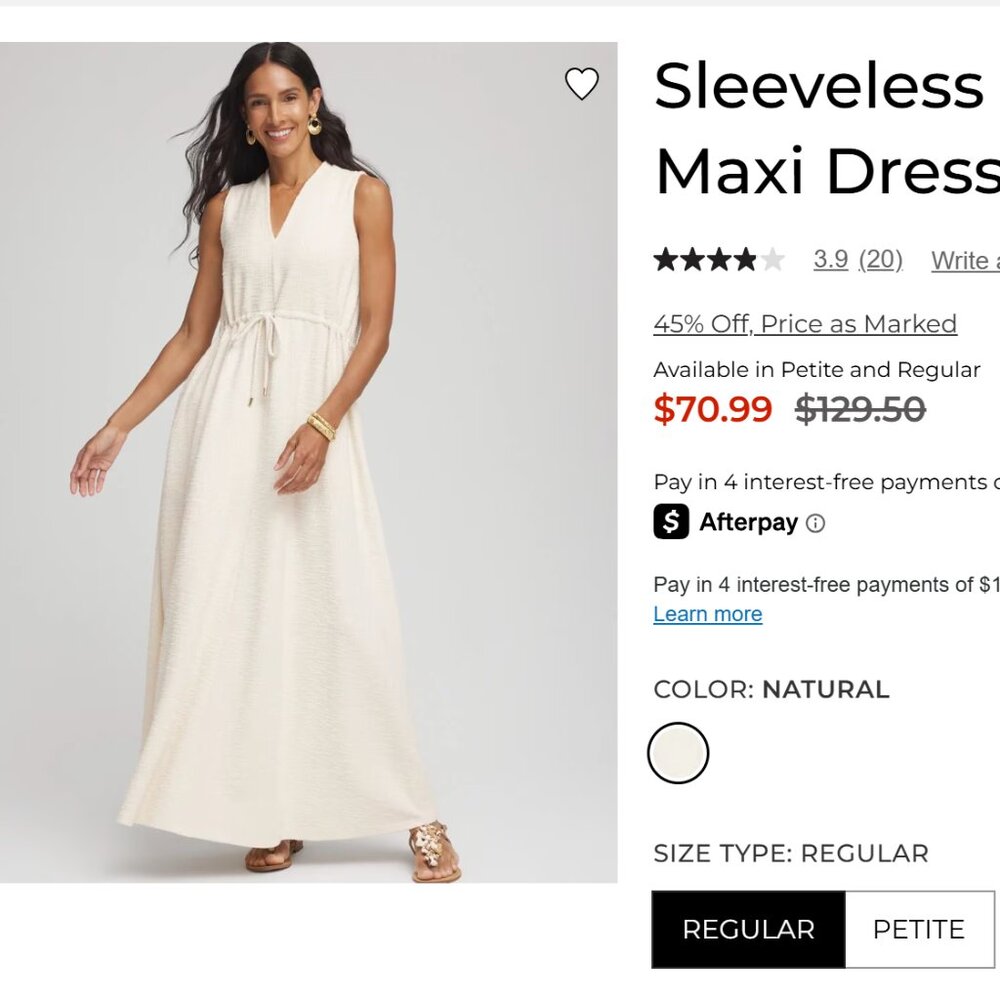Select the NATURAL color swatch
Image resolution: width=1000 pixels, height=1000 pixels.
[679, 752]
